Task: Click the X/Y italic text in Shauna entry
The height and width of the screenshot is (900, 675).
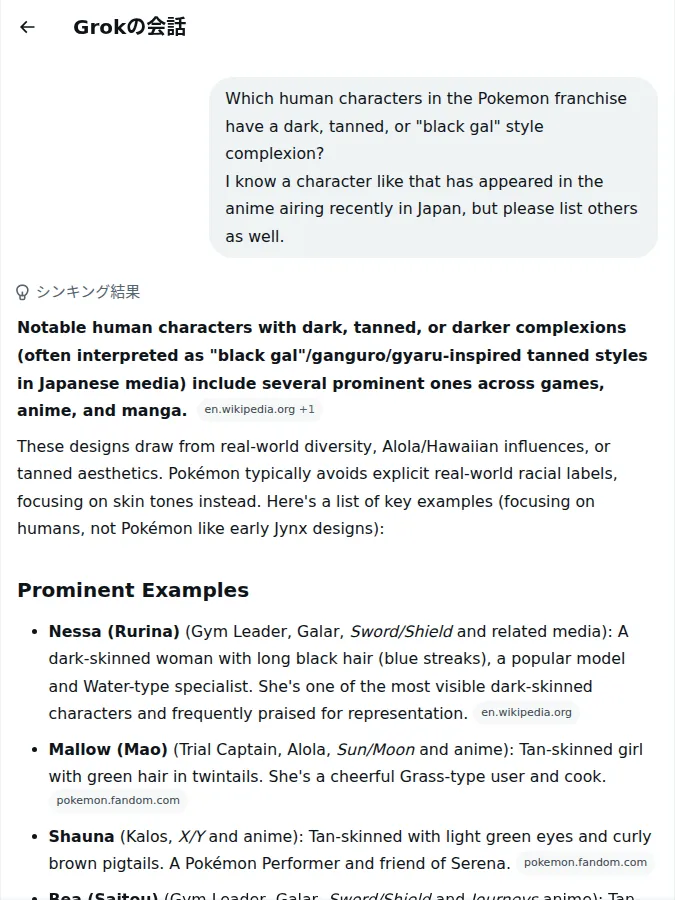Action: pyautogui.click(x=191, y=836)
